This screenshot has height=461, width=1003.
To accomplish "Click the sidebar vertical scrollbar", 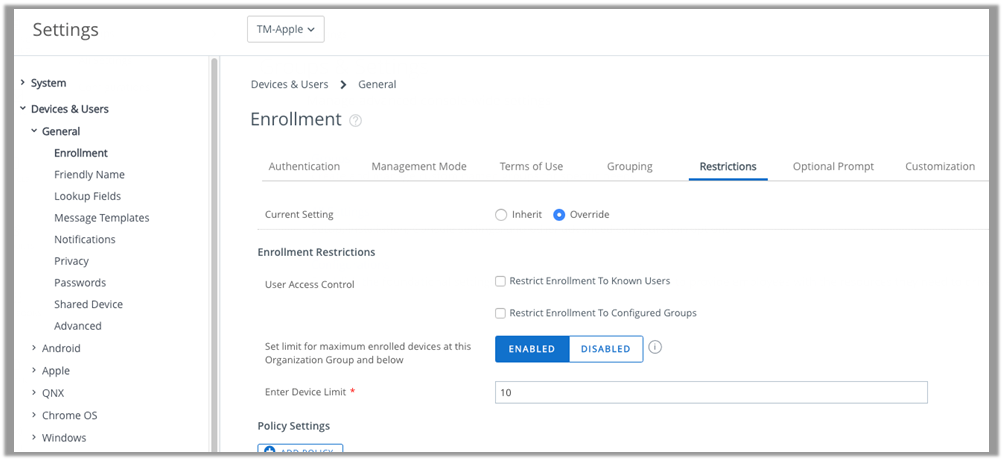I will pos(214,250).
